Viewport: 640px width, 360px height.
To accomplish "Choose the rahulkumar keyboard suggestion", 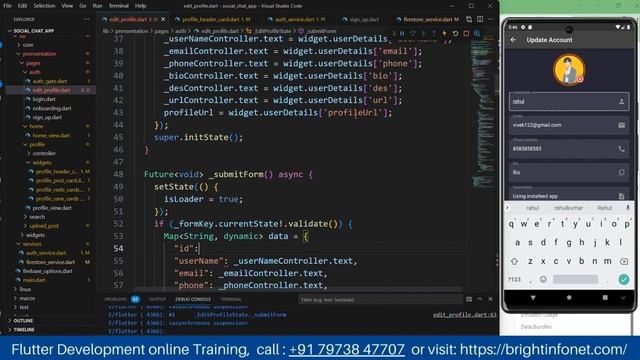I will (x=569, y=208).
